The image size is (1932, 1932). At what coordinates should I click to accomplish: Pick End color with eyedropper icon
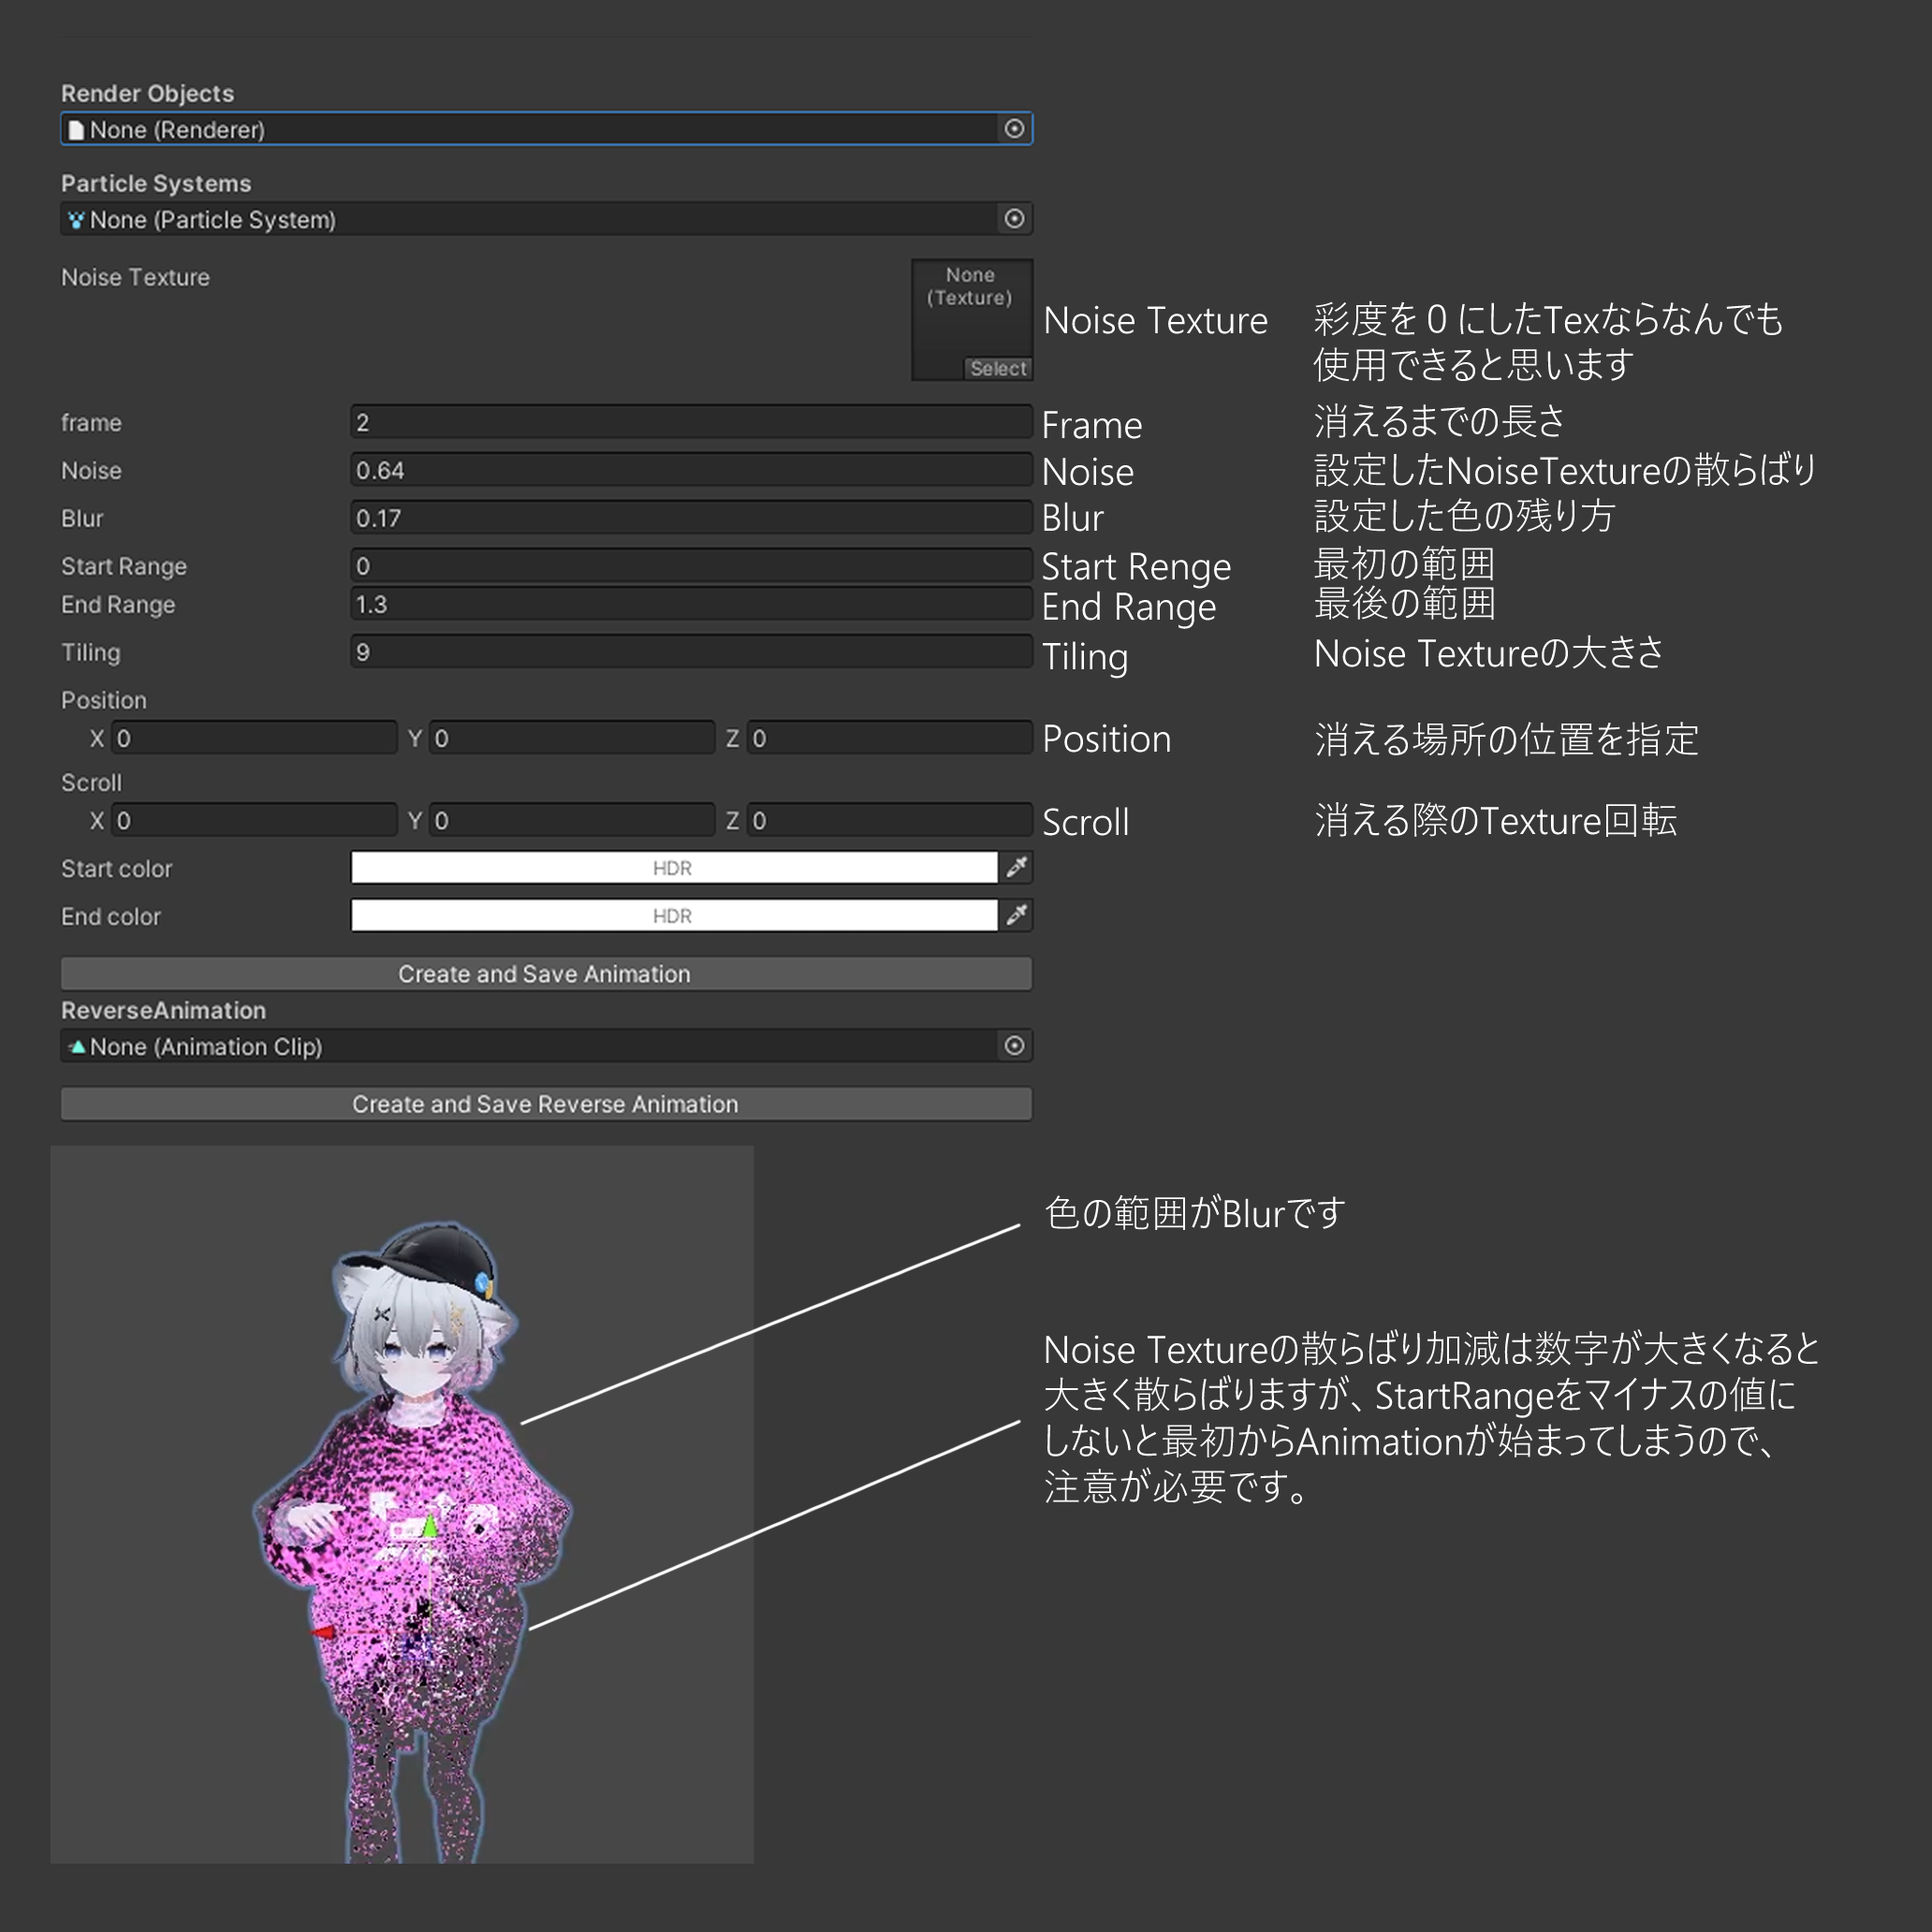(x=1017, y=916)
